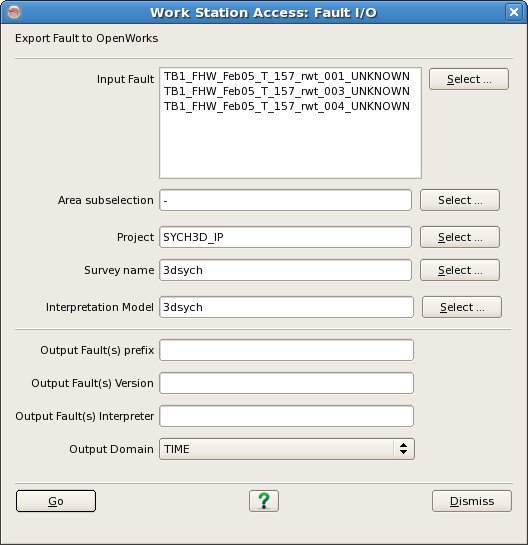
Task: Dismiss the export dialog
Action: click(x=472, y=501)
